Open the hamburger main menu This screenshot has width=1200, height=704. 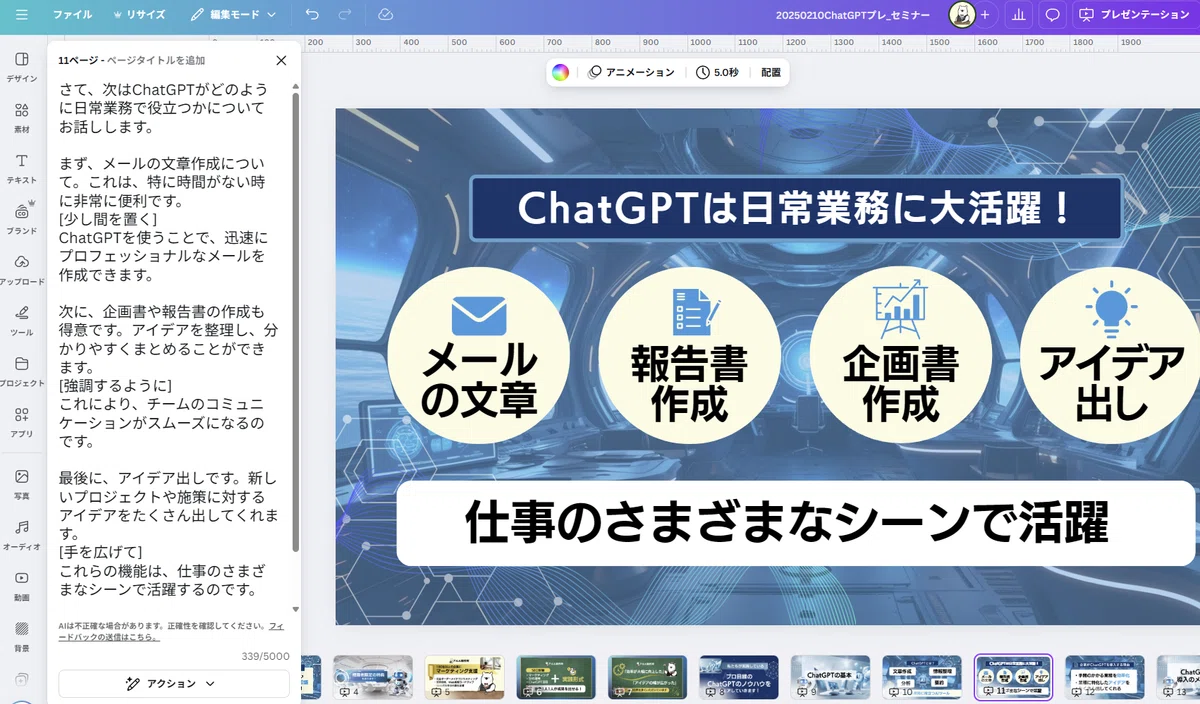point(22,15)
